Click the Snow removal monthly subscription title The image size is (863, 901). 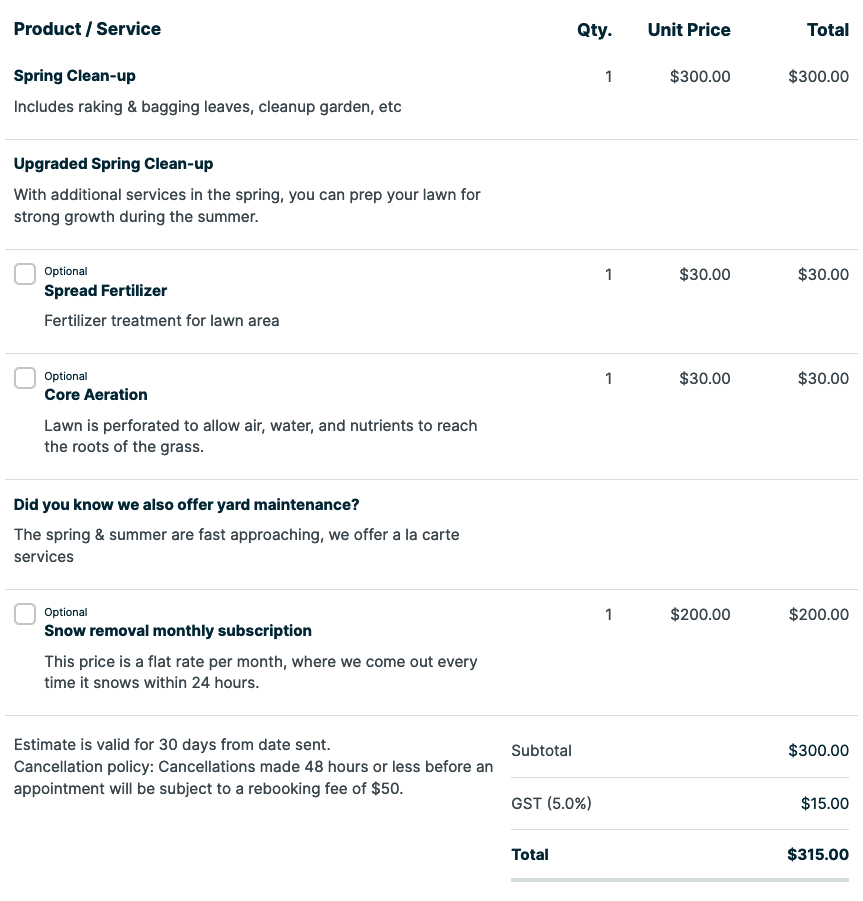pos(178,631)
